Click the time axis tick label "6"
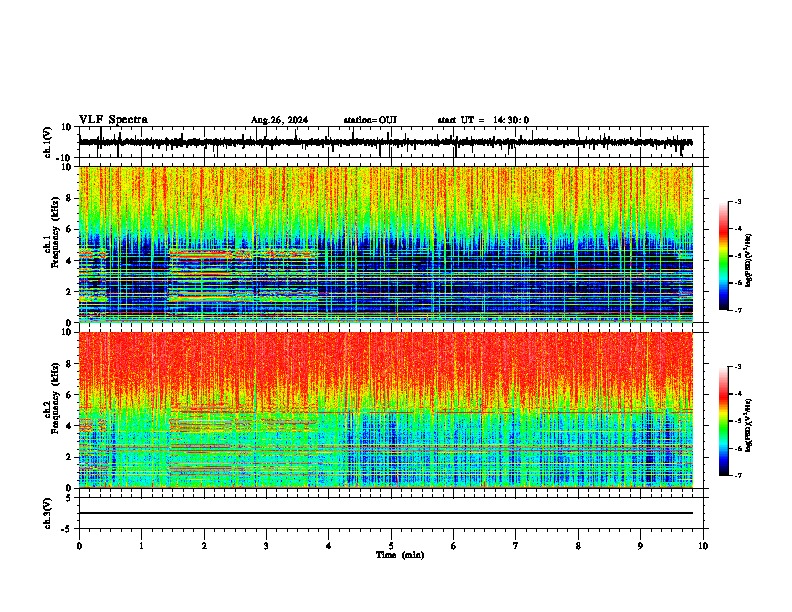Viewport: 792px width, 612px height. coord(454,546)
